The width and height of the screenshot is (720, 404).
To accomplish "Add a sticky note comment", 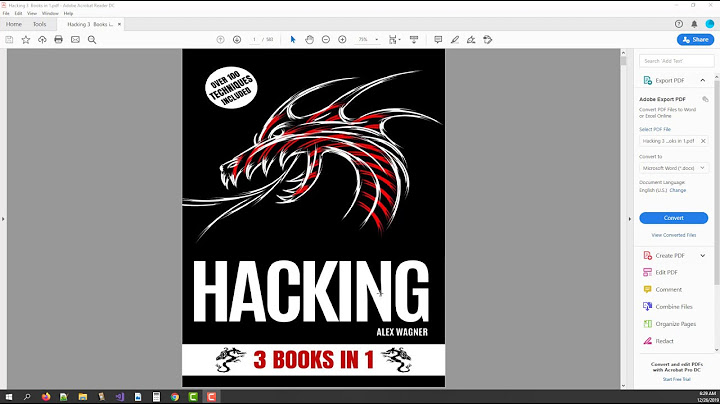I will click(438, 40).
